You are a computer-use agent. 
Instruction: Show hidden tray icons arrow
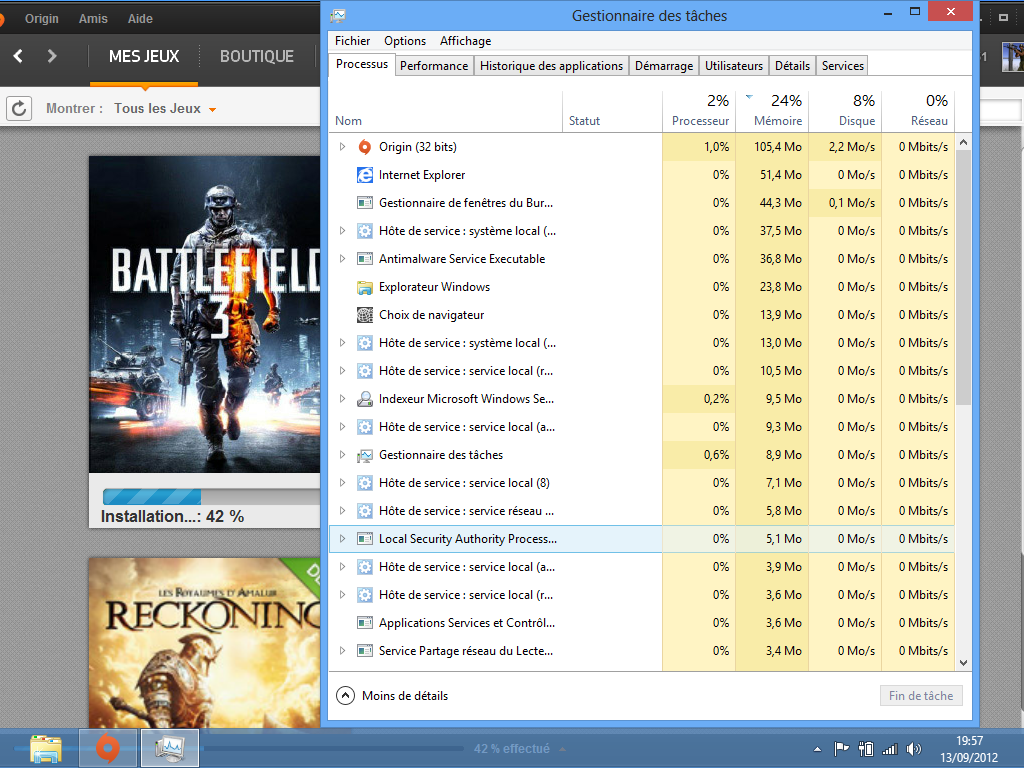point(817,749)
